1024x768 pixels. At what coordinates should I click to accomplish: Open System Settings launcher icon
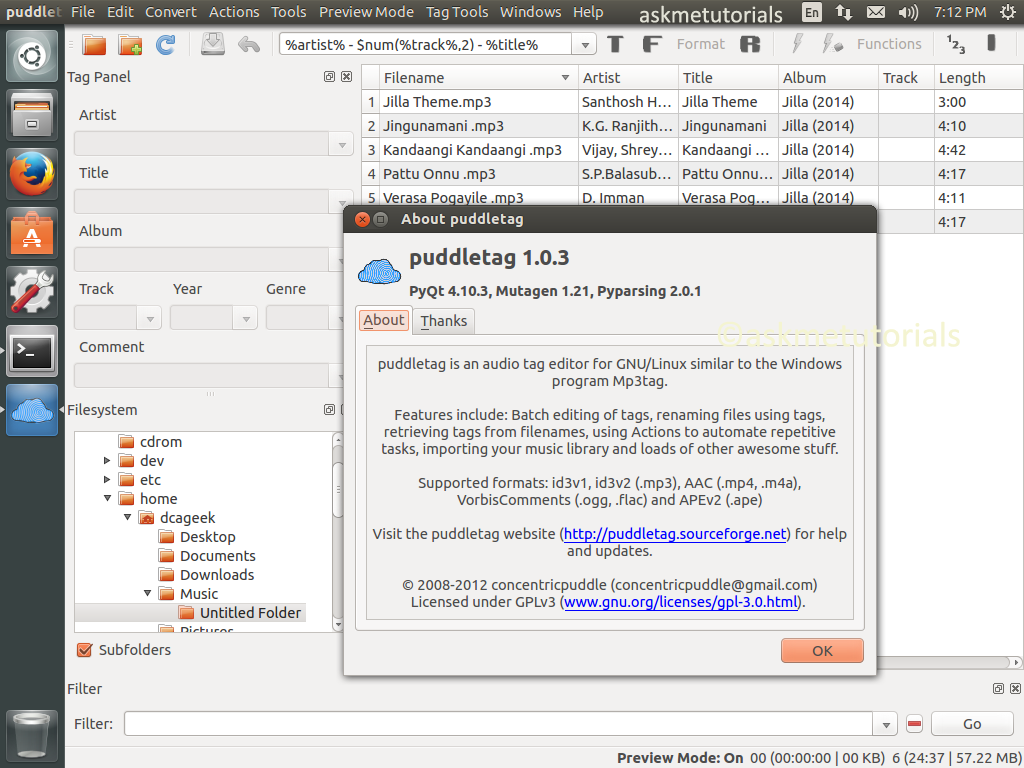(x=31, y=291)
